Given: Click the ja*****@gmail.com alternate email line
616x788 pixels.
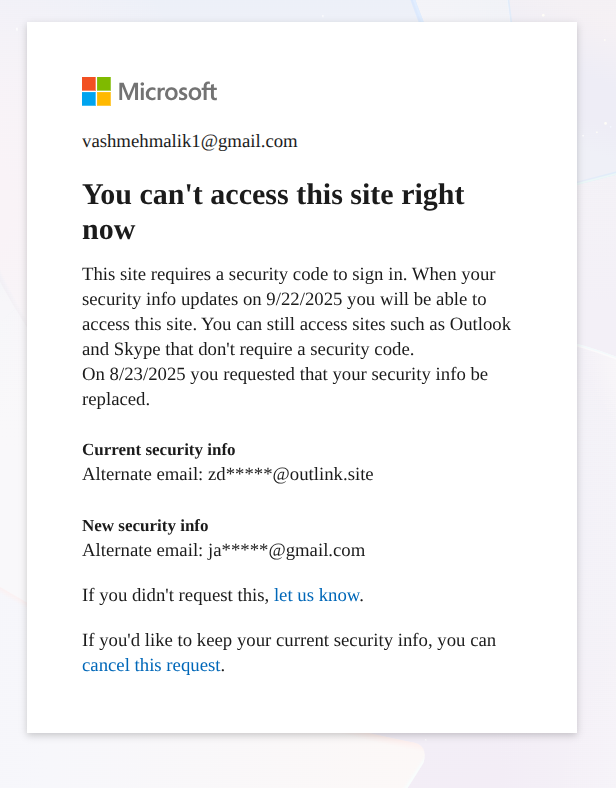Looking at the screenshot, I should (224, 550).
